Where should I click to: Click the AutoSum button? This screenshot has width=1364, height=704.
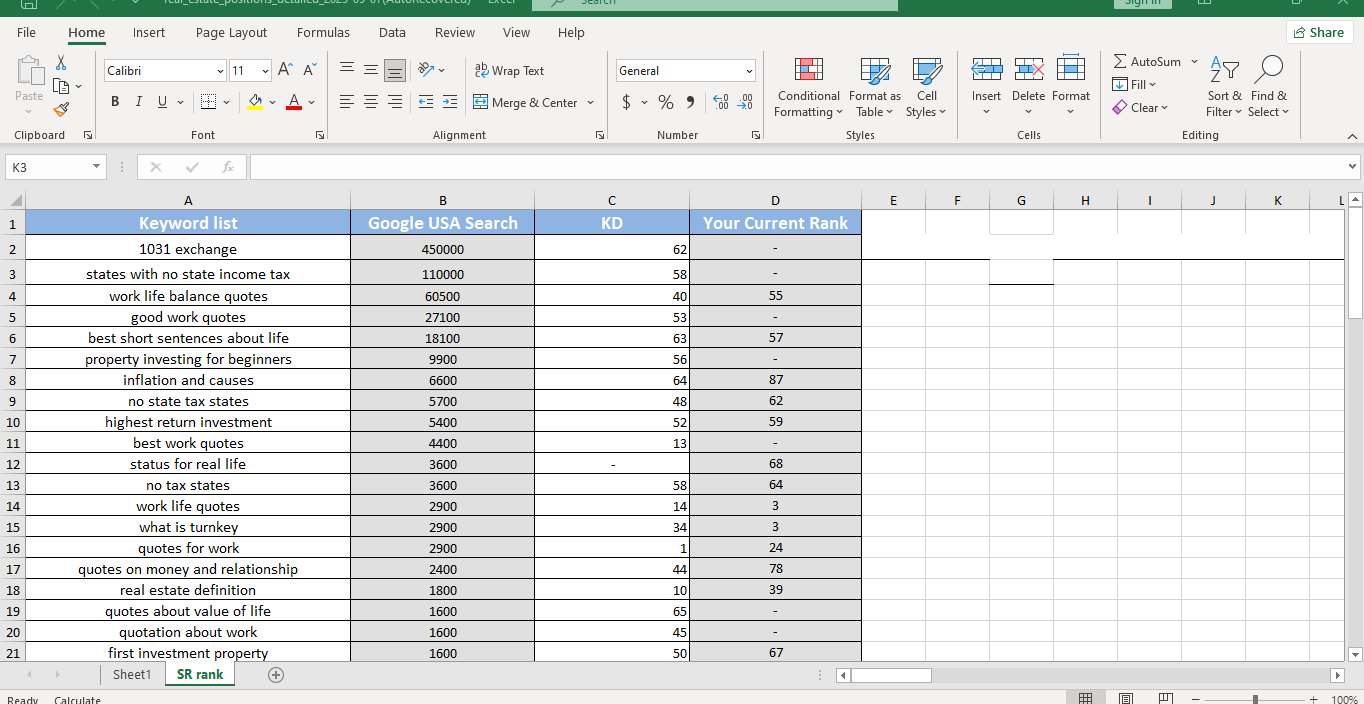pos(1146,62)
